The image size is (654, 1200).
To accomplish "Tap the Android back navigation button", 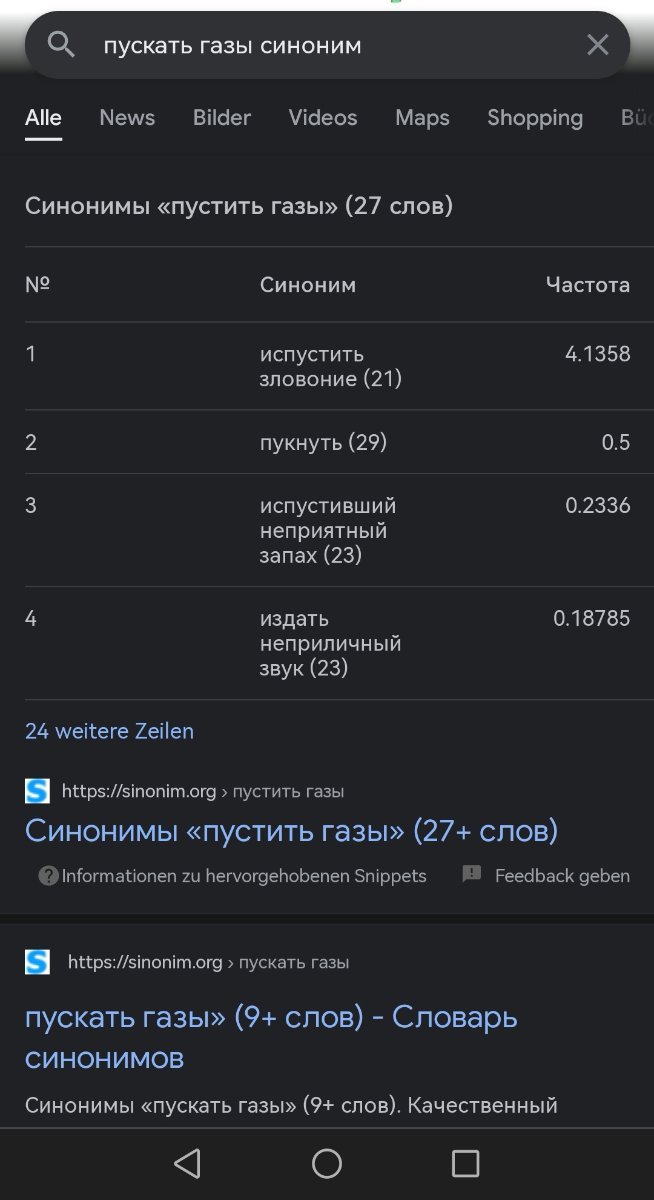I will tap(187, 1163).
